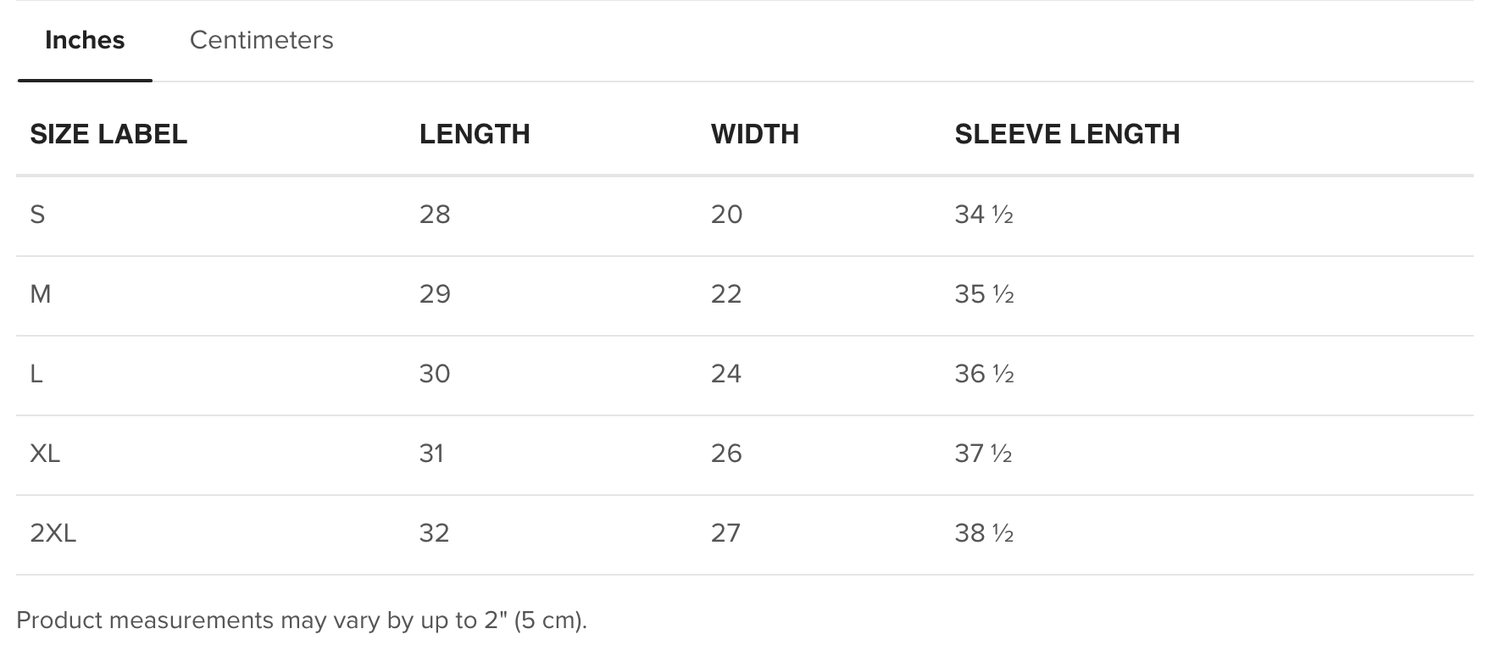Select the L size row label
Screen dimensions: 1500x663
tap(36, 374)
